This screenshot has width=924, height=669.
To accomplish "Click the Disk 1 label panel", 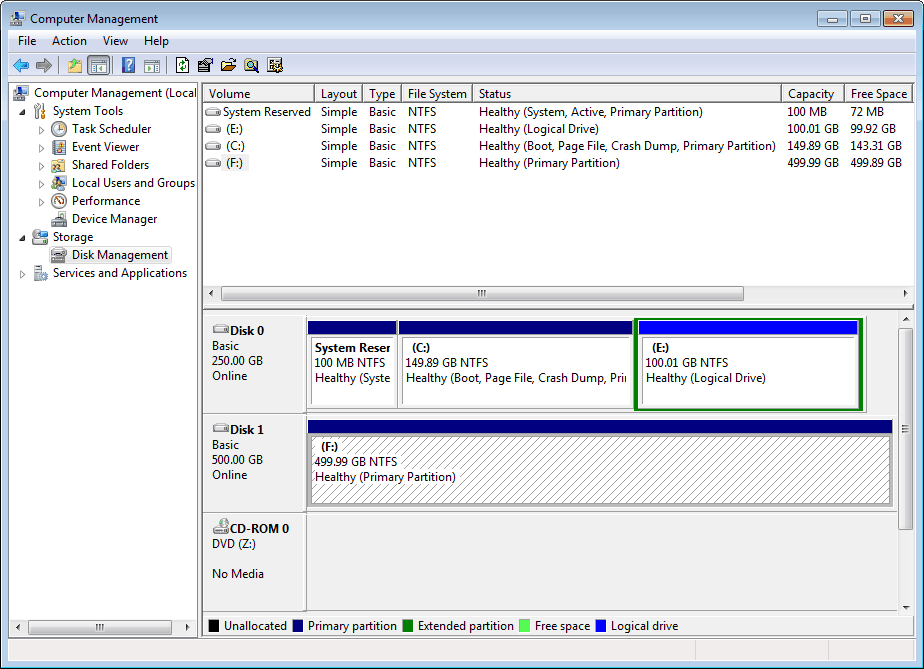I will coord(254,463).
